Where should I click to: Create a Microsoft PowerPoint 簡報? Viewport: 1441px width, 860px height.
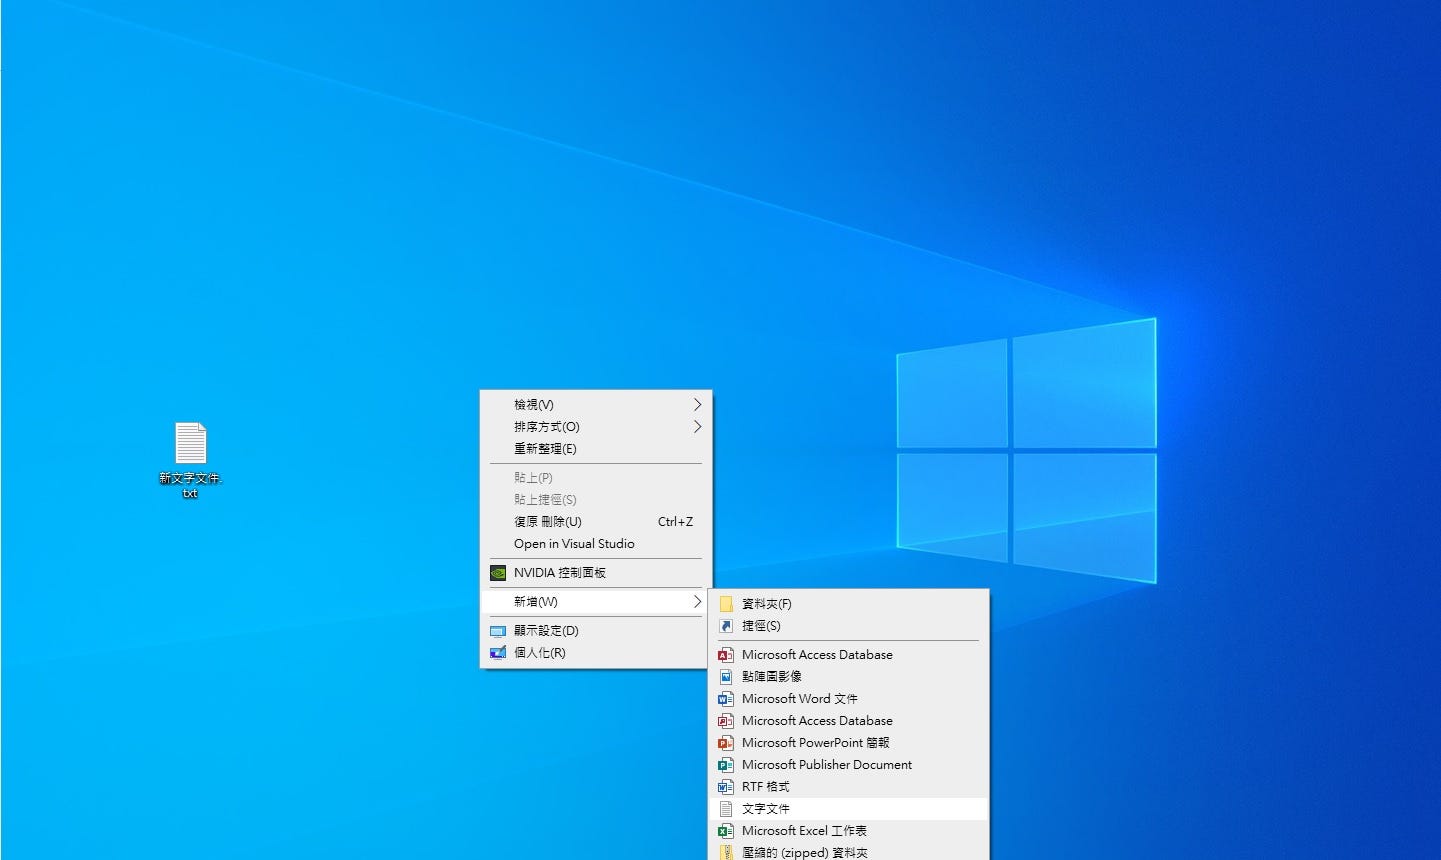pos(849,743)
